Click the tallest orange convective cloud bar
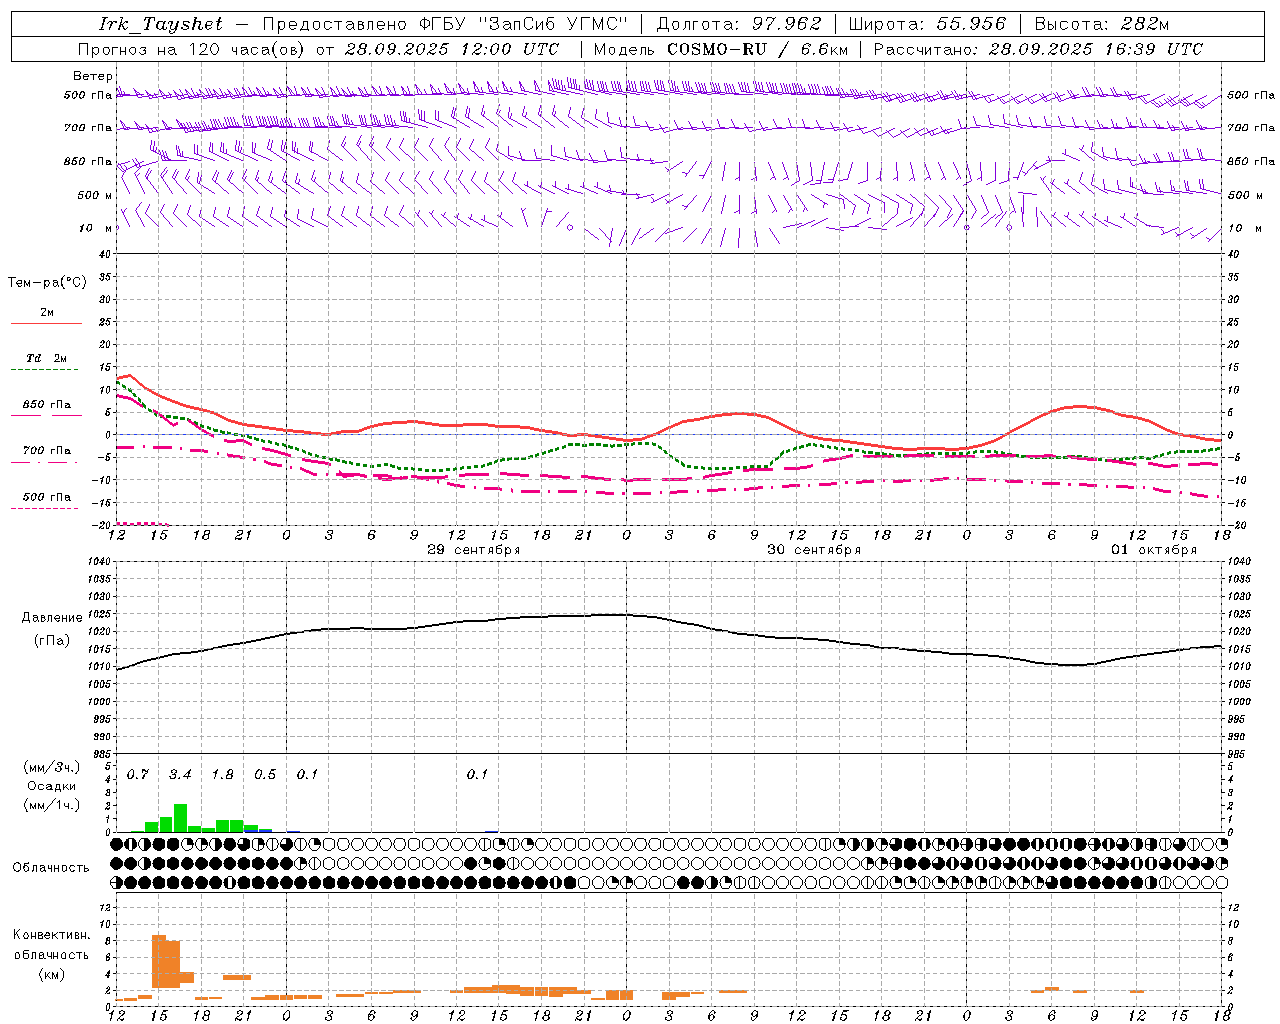The width and height of the screenshot is (1280, 1024). click(x=159, y=961)
